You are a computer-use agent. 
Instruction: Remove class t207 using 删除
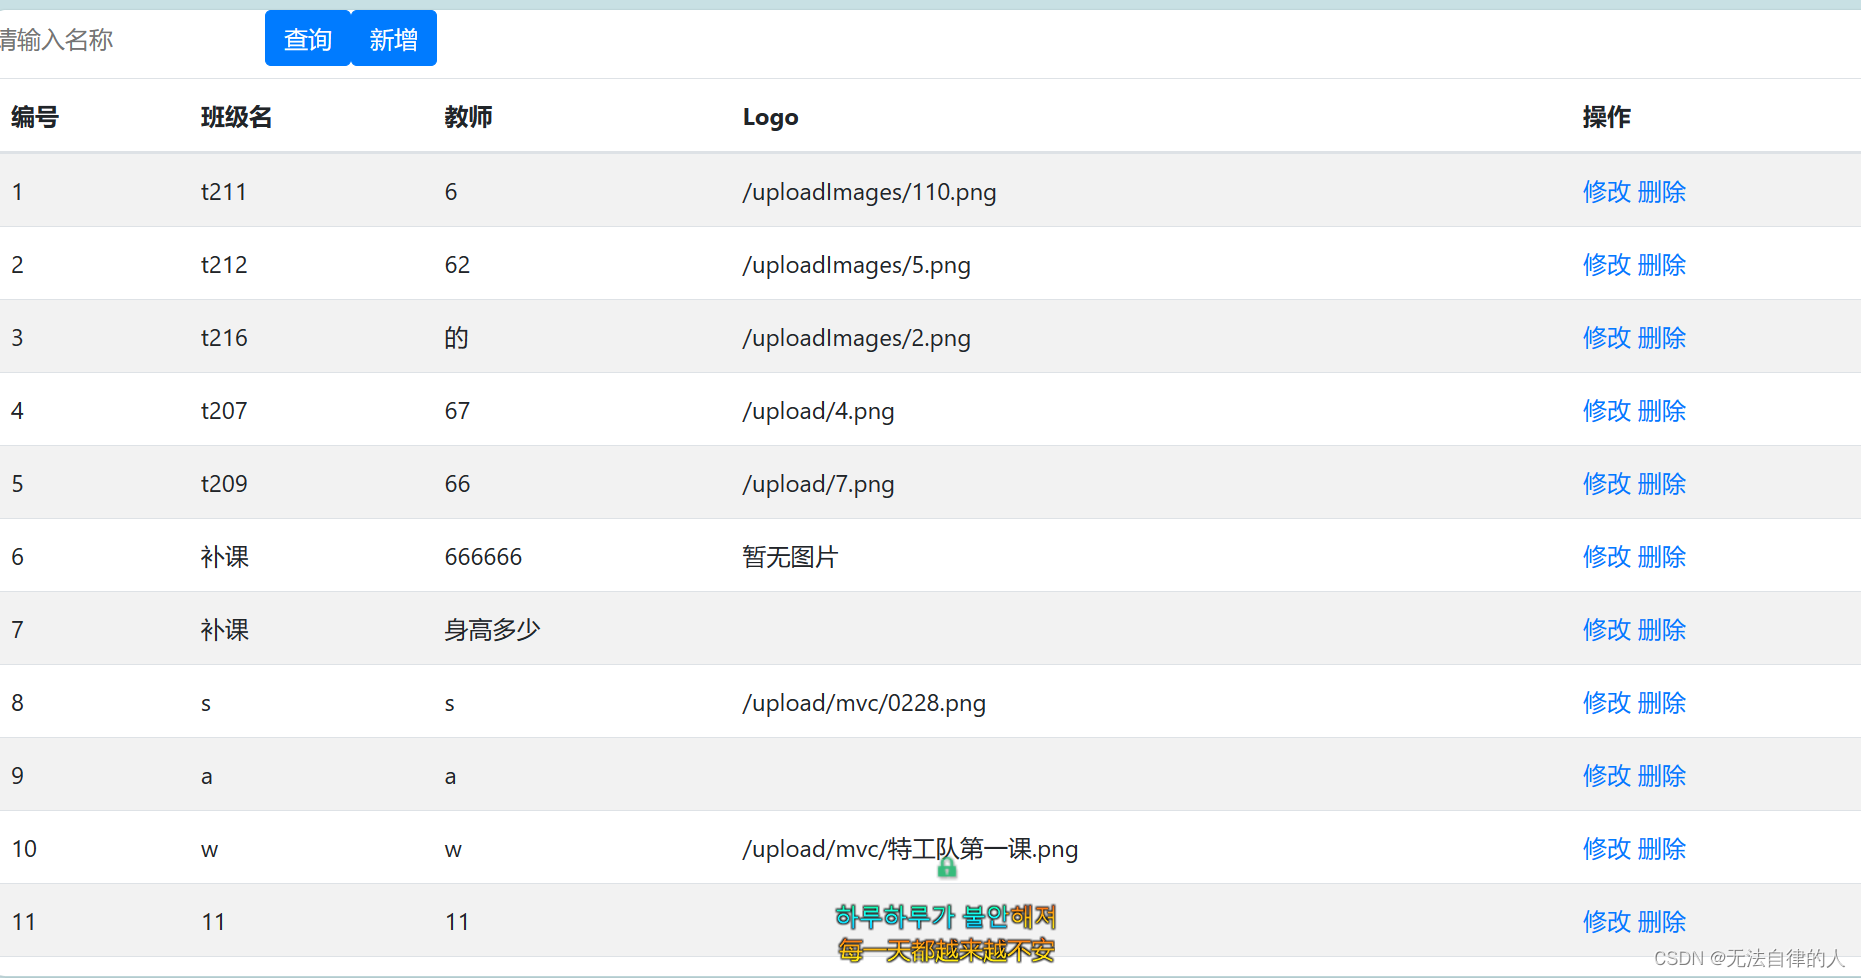(x=1662, y=410)
